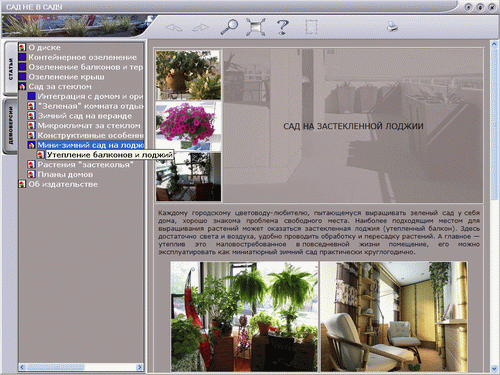
Task: Open the photo of loggia with armchairs
Action: (x=394, y=316)
